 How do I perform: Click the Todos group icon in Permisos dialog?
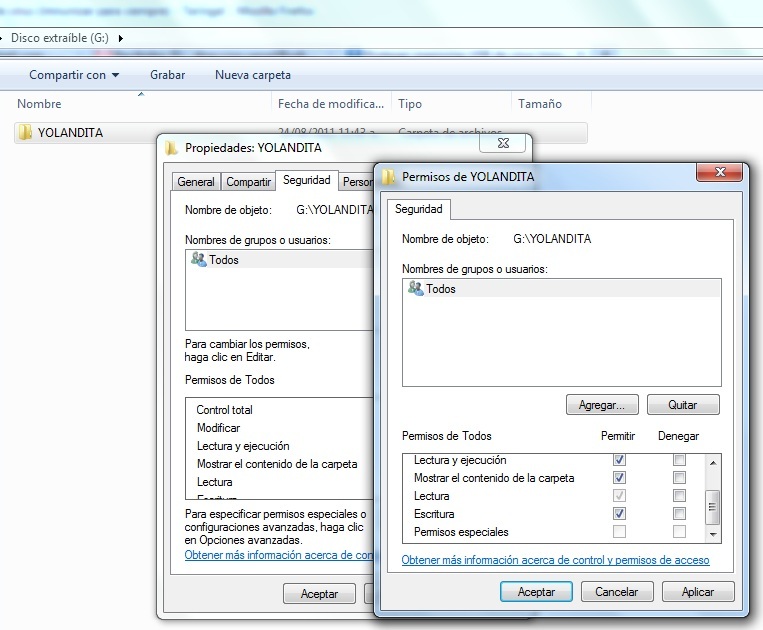pyautogui.click(x=416, y=288)
